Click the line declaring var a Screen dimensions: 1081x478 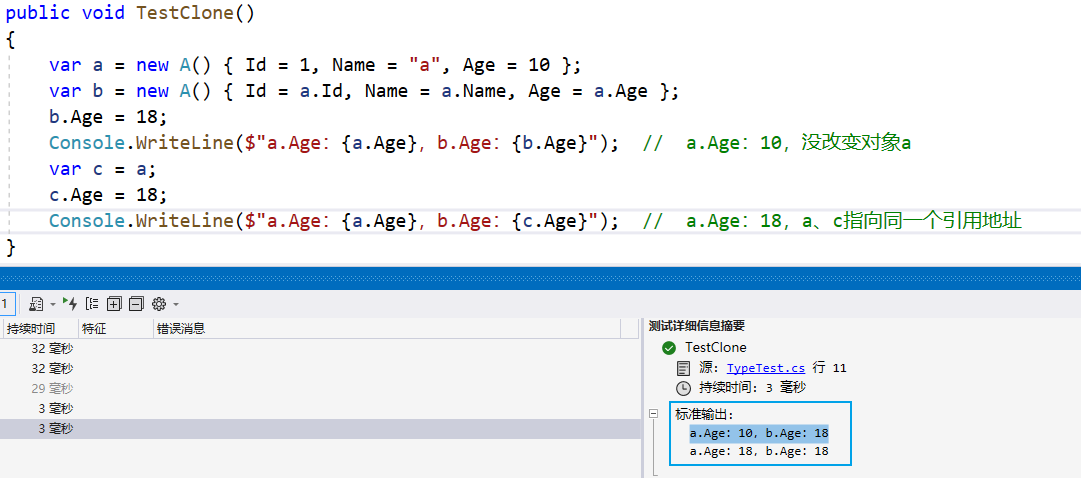click(x=315, y=65)
